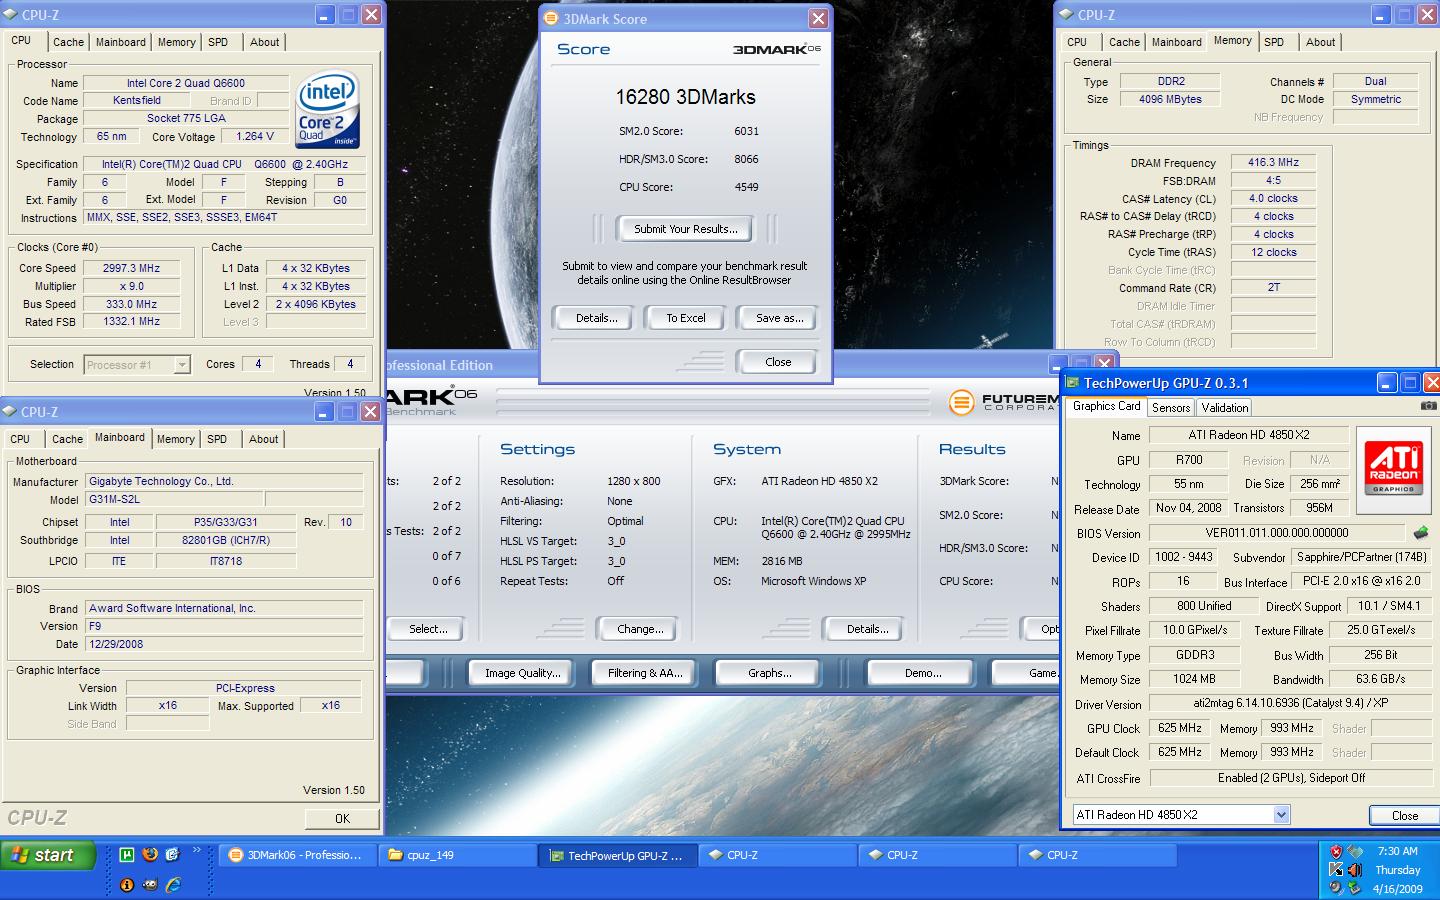Click the GPU-Z screenshot camera icon
The height and width of the screenshot is (900, 1440).
[x=1428, y=406]
